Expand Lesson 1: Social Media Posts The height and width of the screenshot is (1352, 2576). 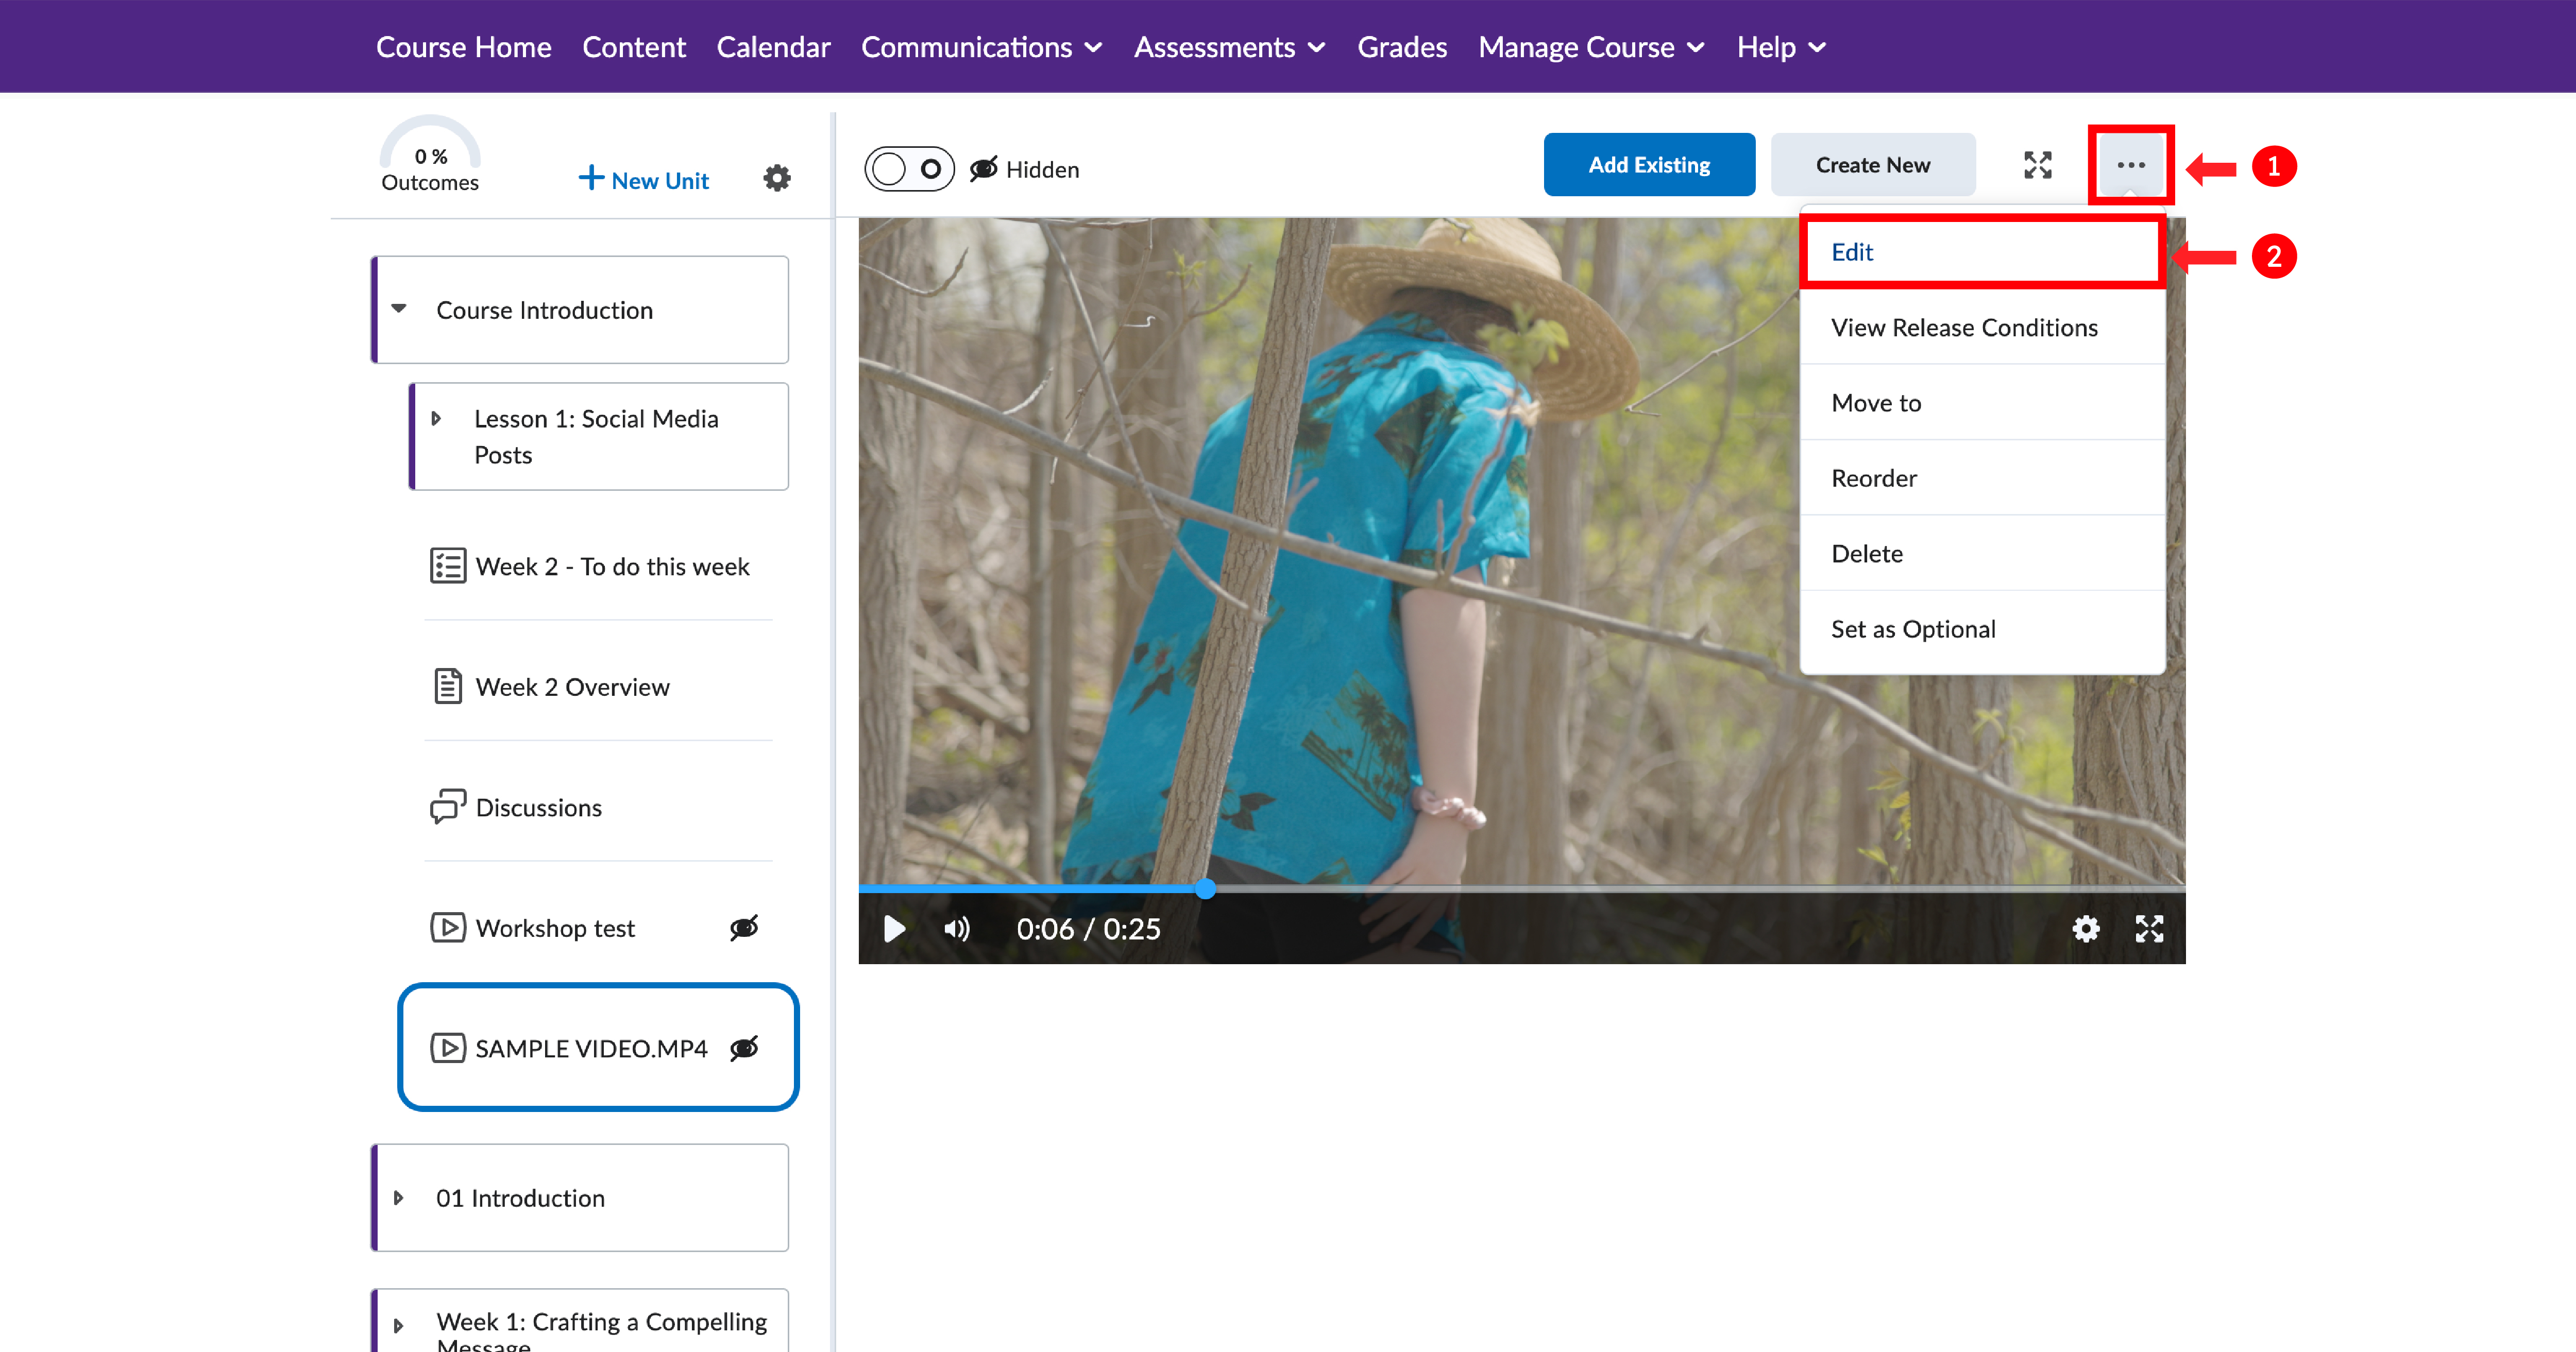click(436, 419)
